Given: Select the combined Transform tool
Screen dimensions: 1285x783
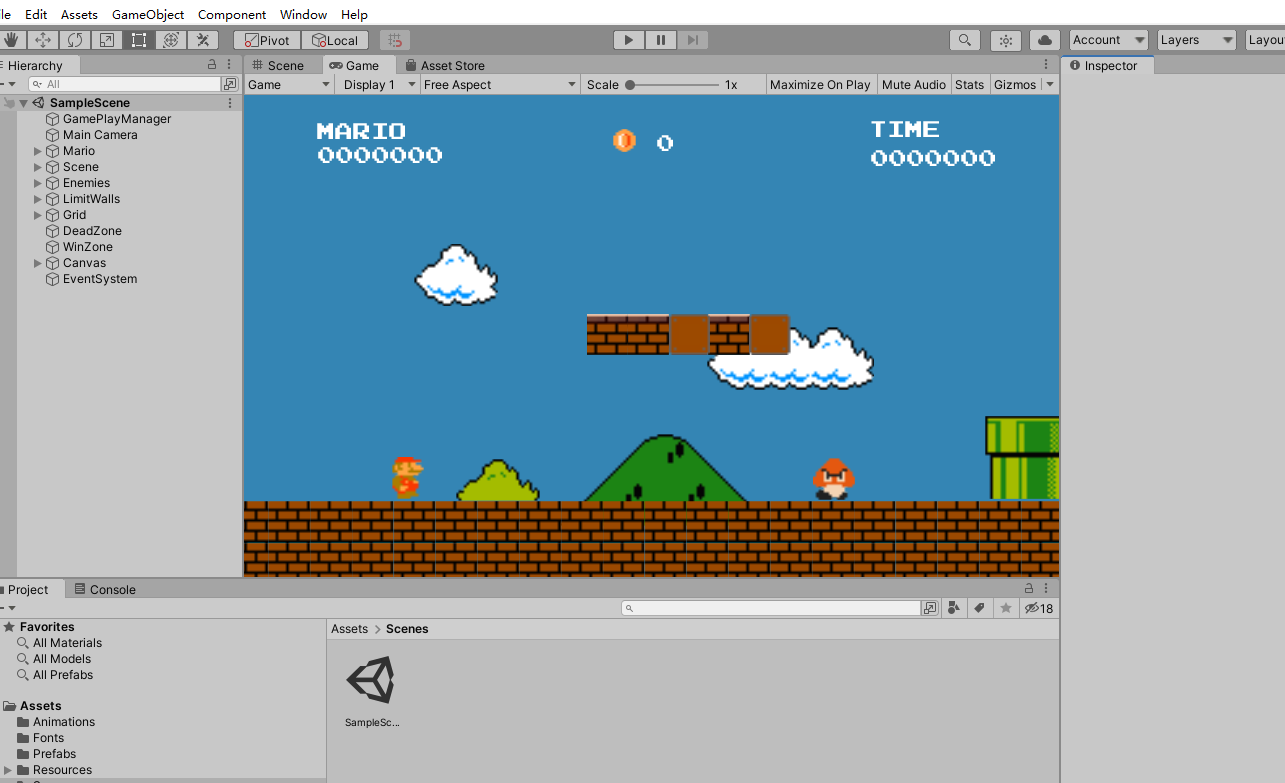Looking at the screenshot, I should [x=171, y=40].
